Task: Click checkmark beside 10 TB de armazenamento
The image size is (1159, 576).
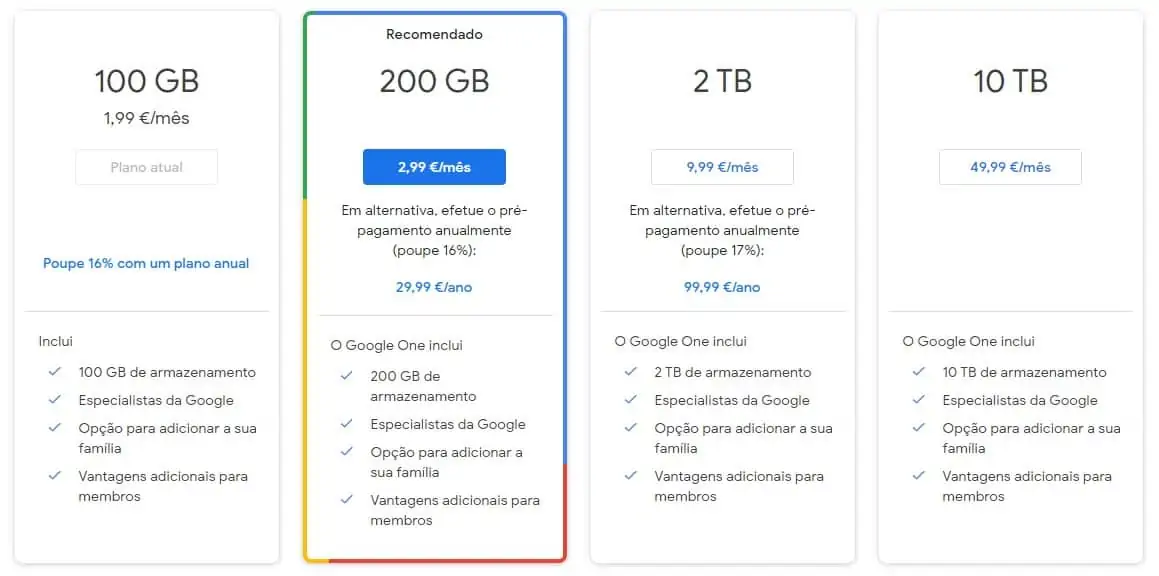Action: 919,372
